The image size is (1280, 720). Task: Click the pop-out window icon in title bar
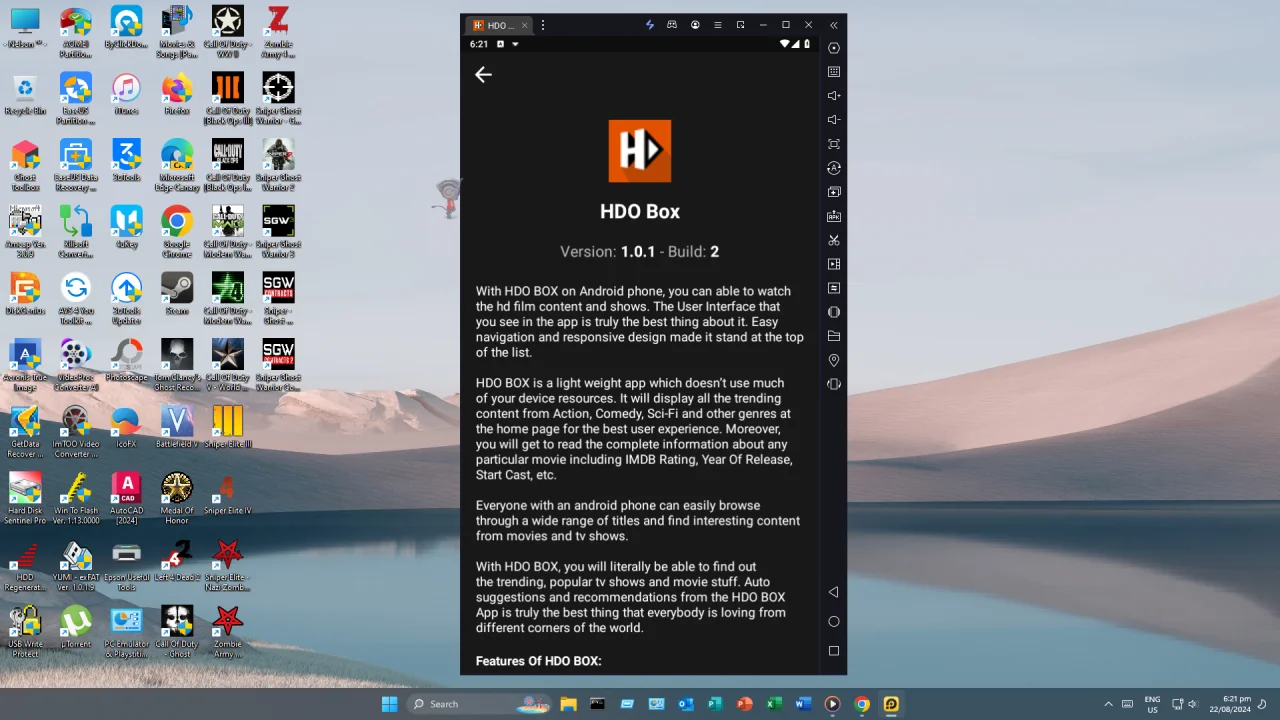740,25
